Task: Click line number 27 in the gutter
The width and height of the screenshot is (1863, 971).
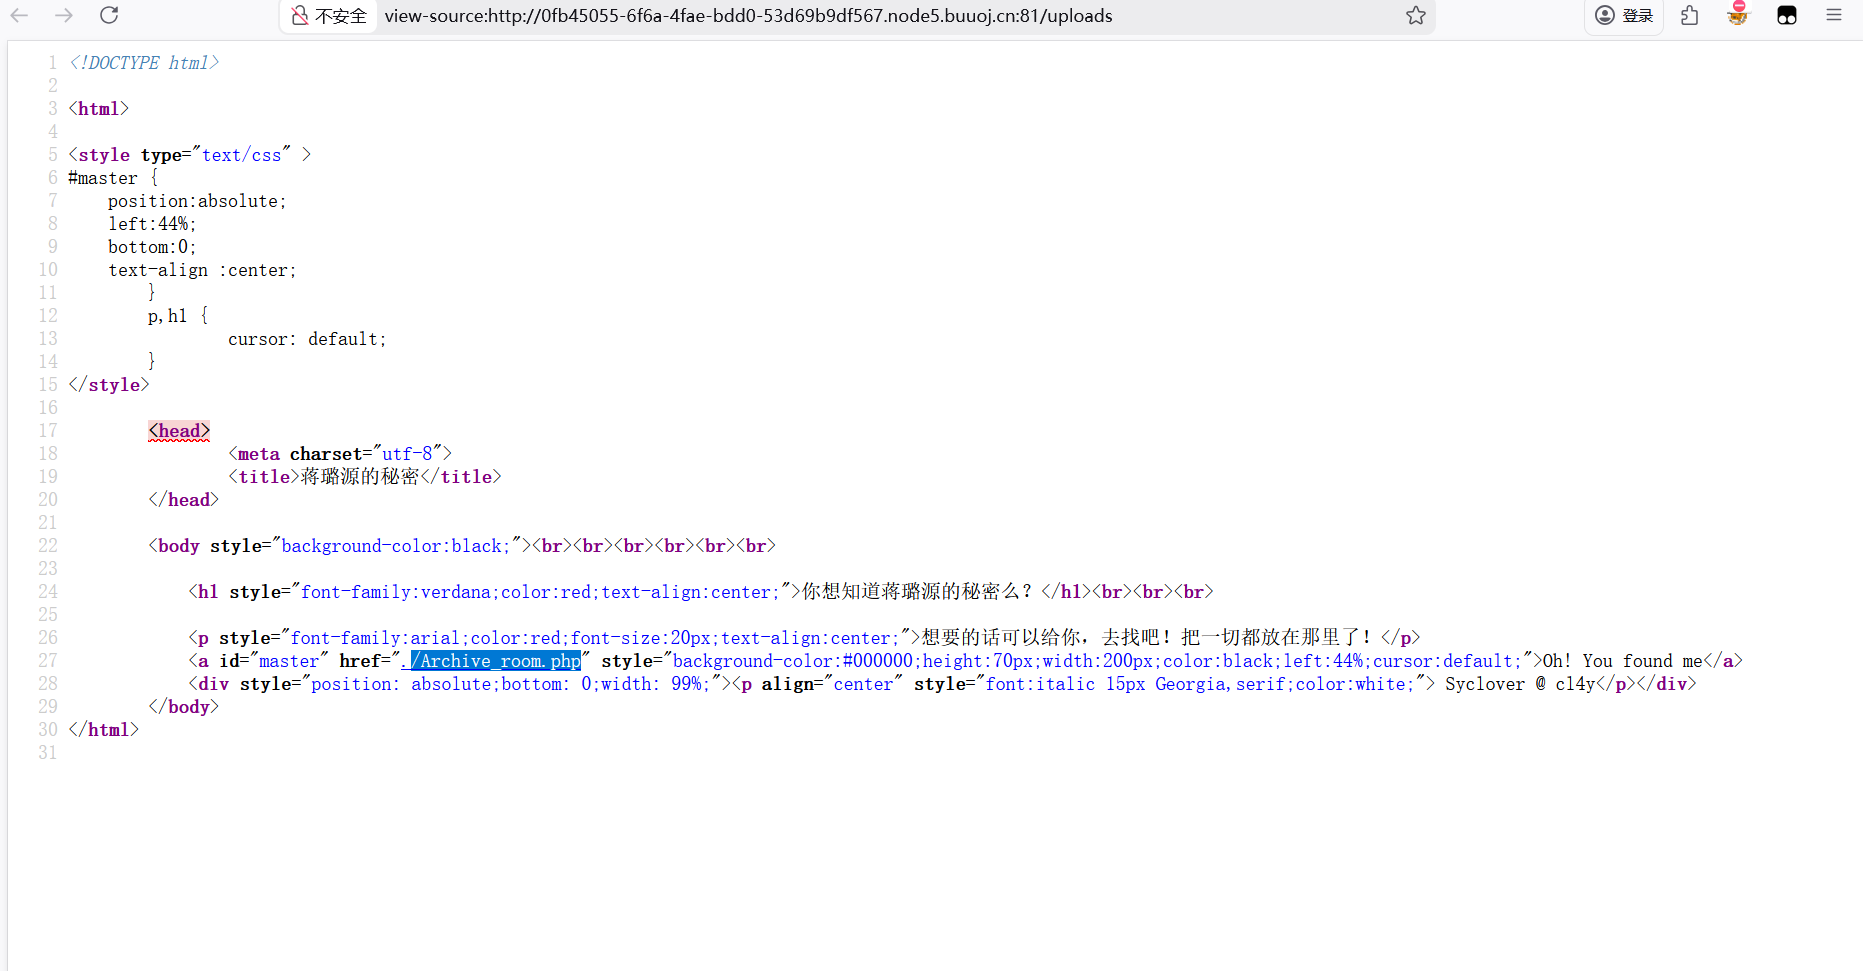Action: pyautogui.click(x=48, y=661)
